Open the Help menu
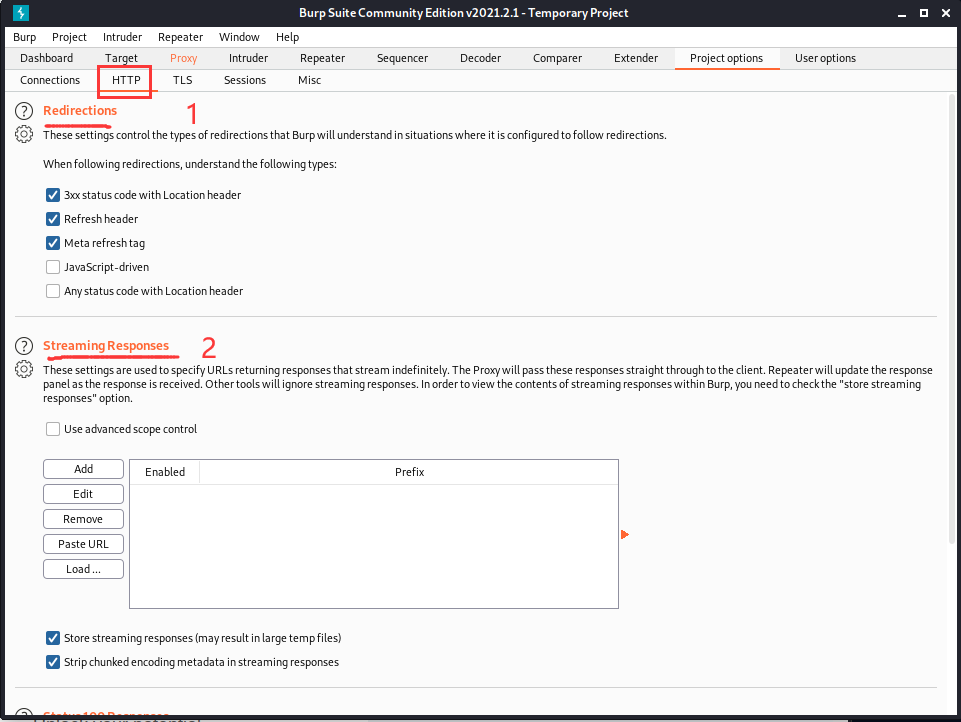This screenshot has height=722, width=961. tap(287, 37)
